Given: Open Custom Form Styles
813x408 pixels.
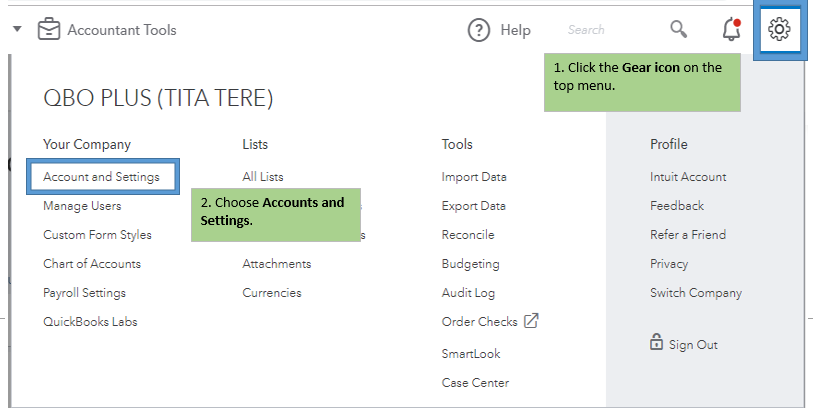Looking at the screenshot, I should pos(97,235).
